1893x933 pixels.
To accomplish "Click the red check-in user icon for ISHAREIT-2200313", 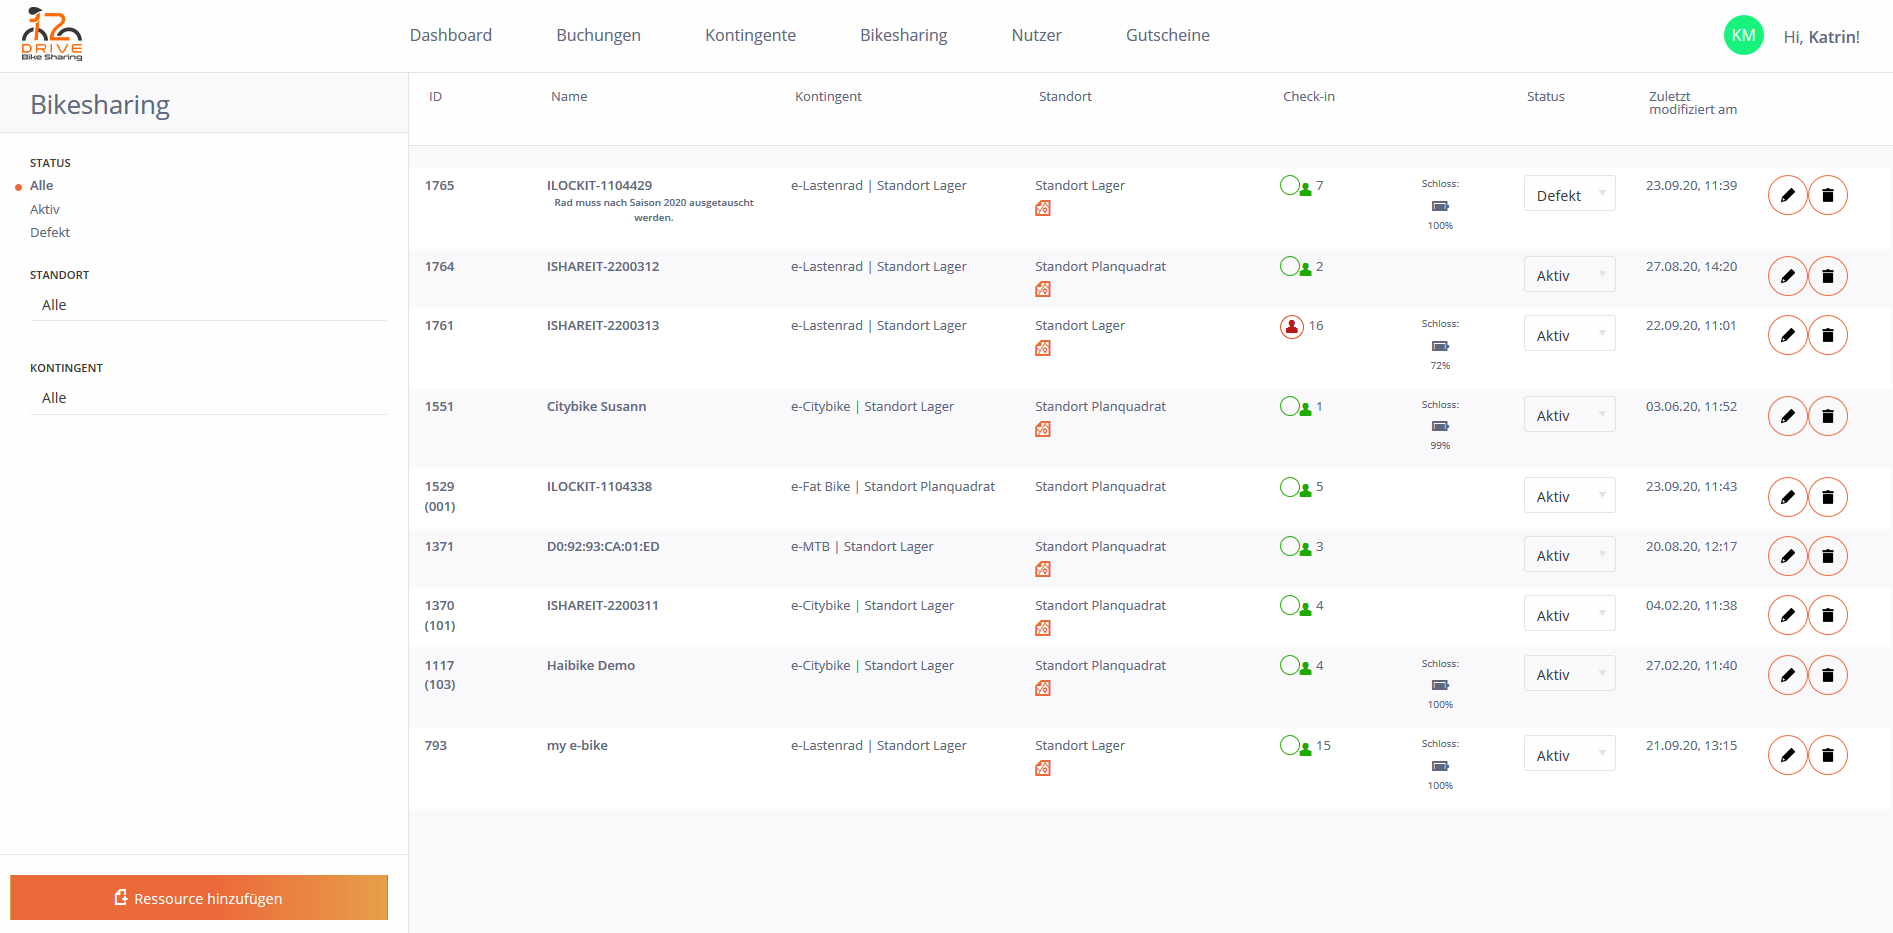I will click(x=1292, y=327).
